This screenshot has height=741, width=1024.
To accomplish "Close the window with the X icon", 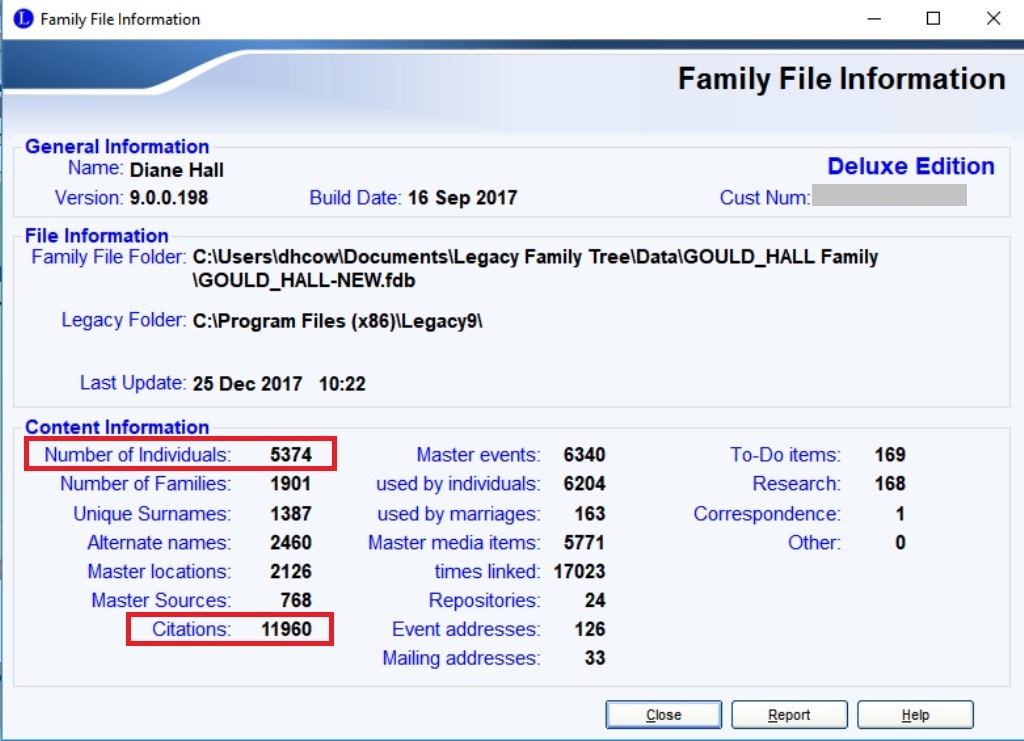I will (993, 18).
